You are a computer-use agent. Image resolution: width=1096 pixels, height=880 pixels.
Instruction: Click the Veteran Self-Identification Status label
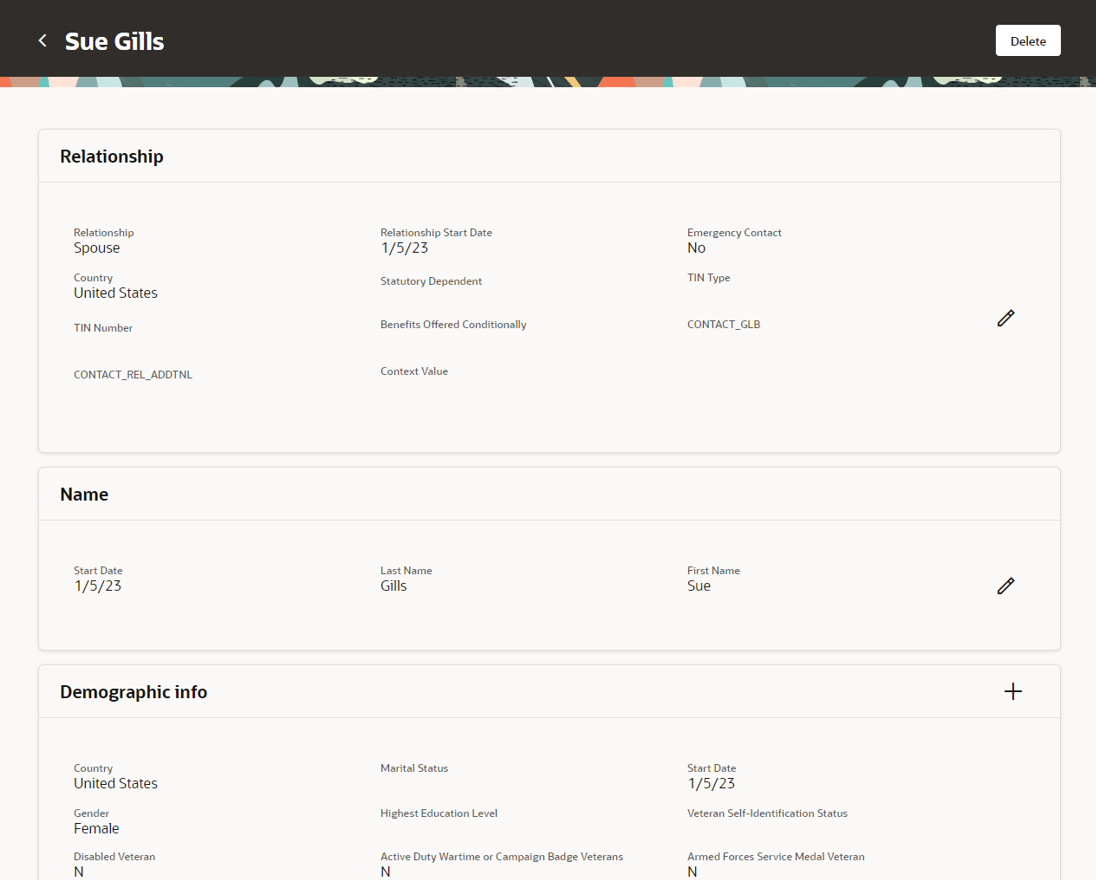click(x=767, y=814)
